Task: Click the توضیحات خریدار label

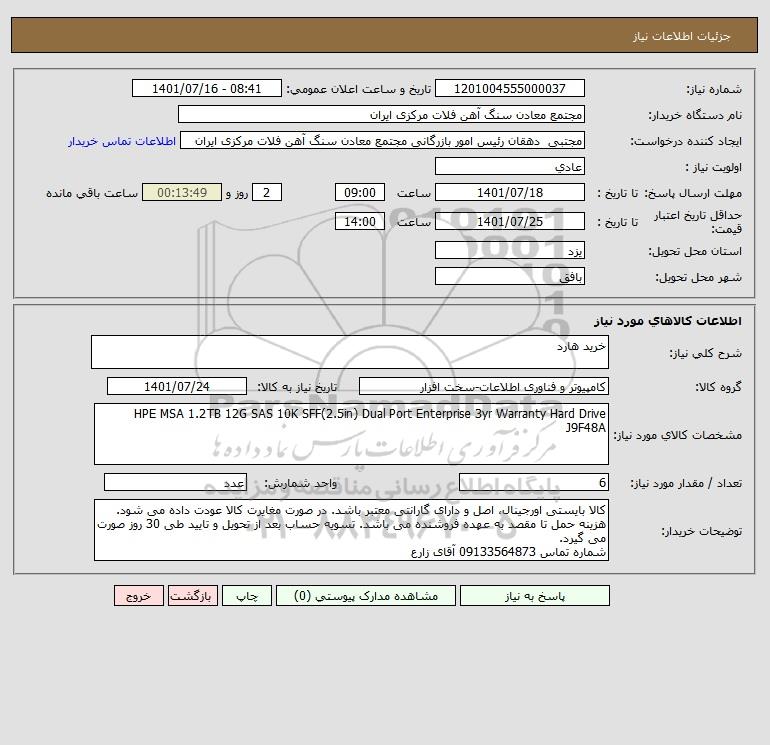Action: click(x=701, y=531)
